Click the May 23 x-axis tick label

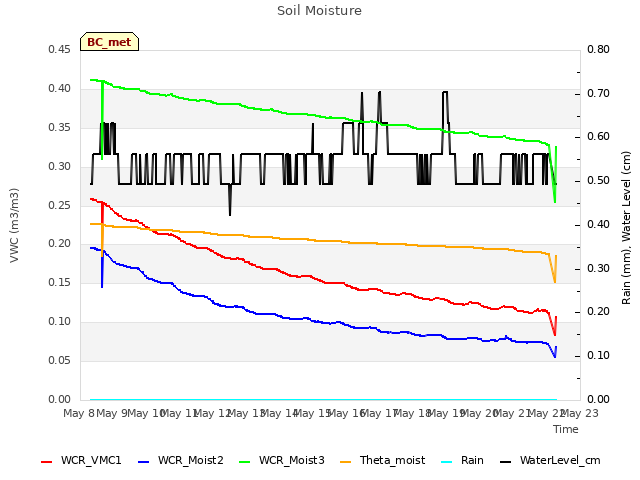coord(578,413)
